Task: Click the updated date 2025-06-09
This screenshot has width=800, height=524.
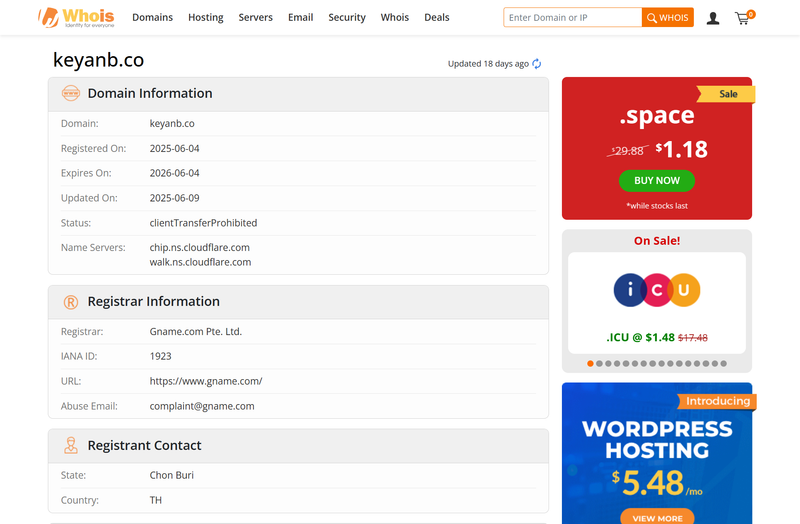Action: coord(174,198)
